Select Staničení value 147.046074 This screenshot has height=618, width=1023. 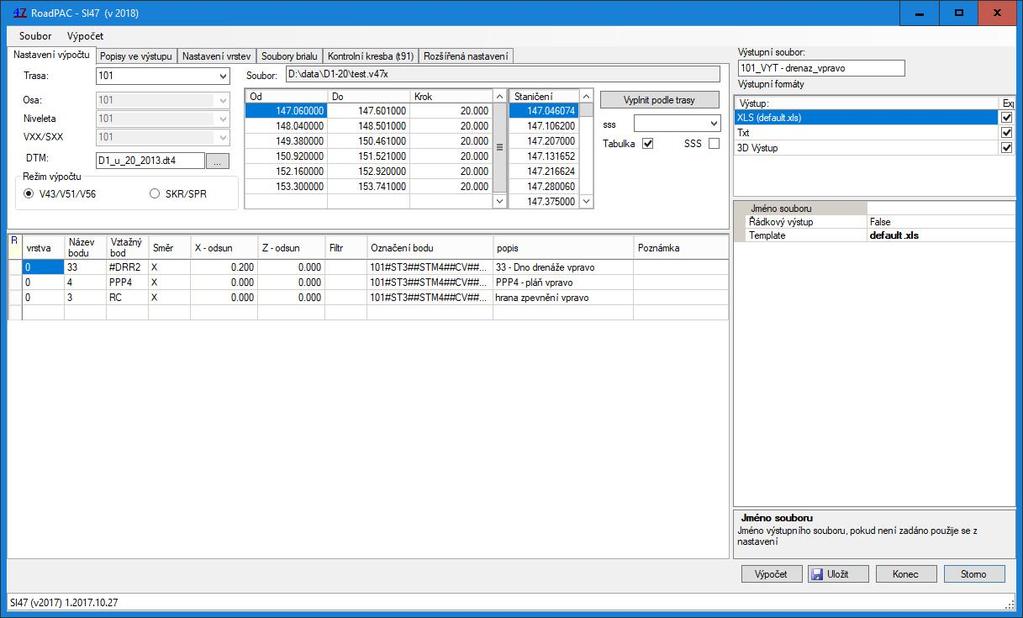pos(544,111)
